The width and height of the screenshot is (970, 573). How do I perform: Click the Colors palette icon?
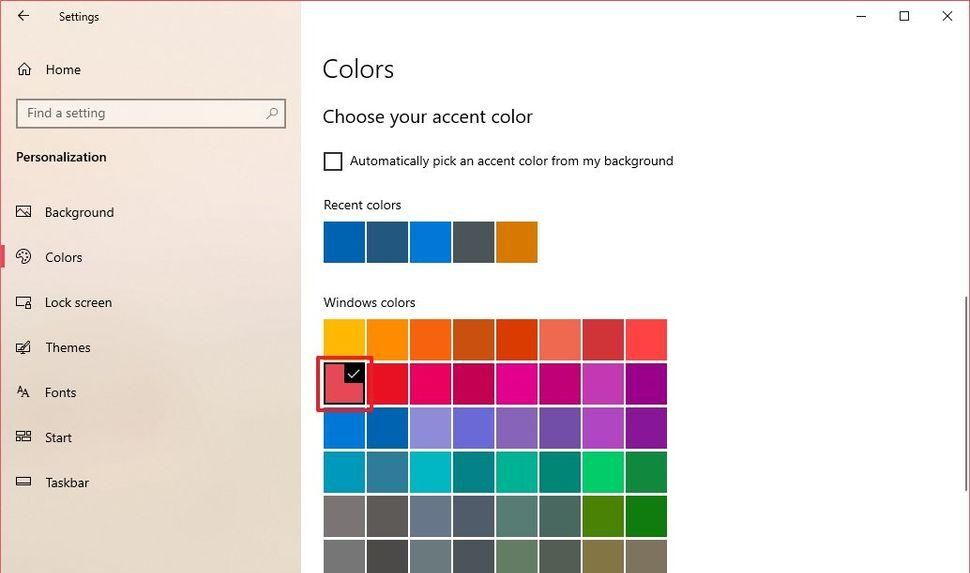click(24, 257)
